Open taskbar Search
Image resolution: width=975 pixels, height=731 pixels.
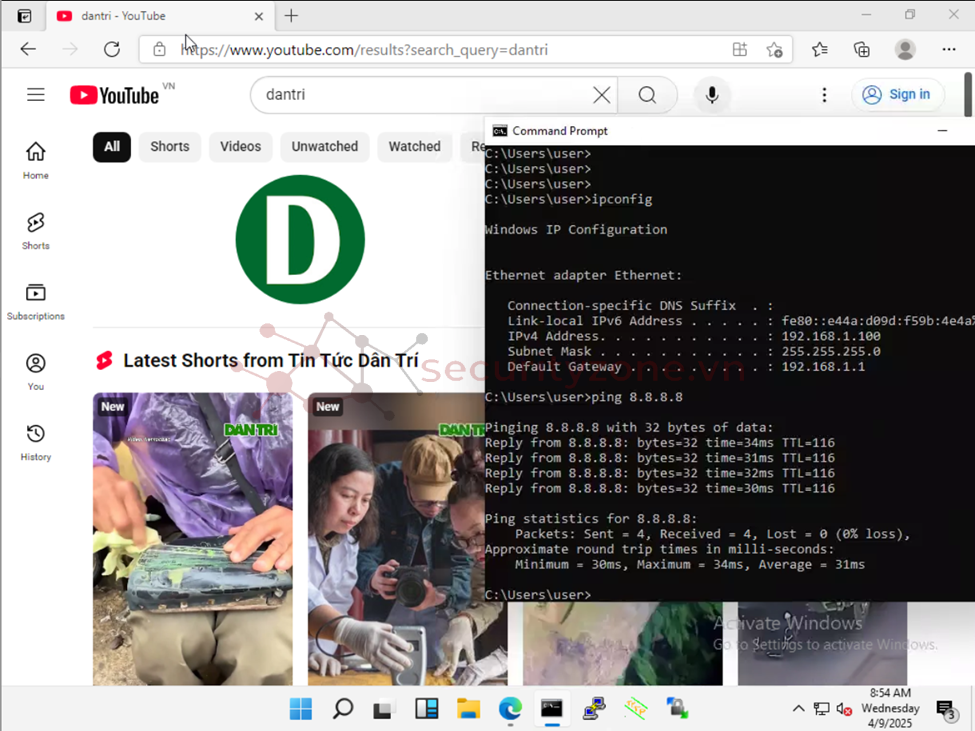(343, 708)
